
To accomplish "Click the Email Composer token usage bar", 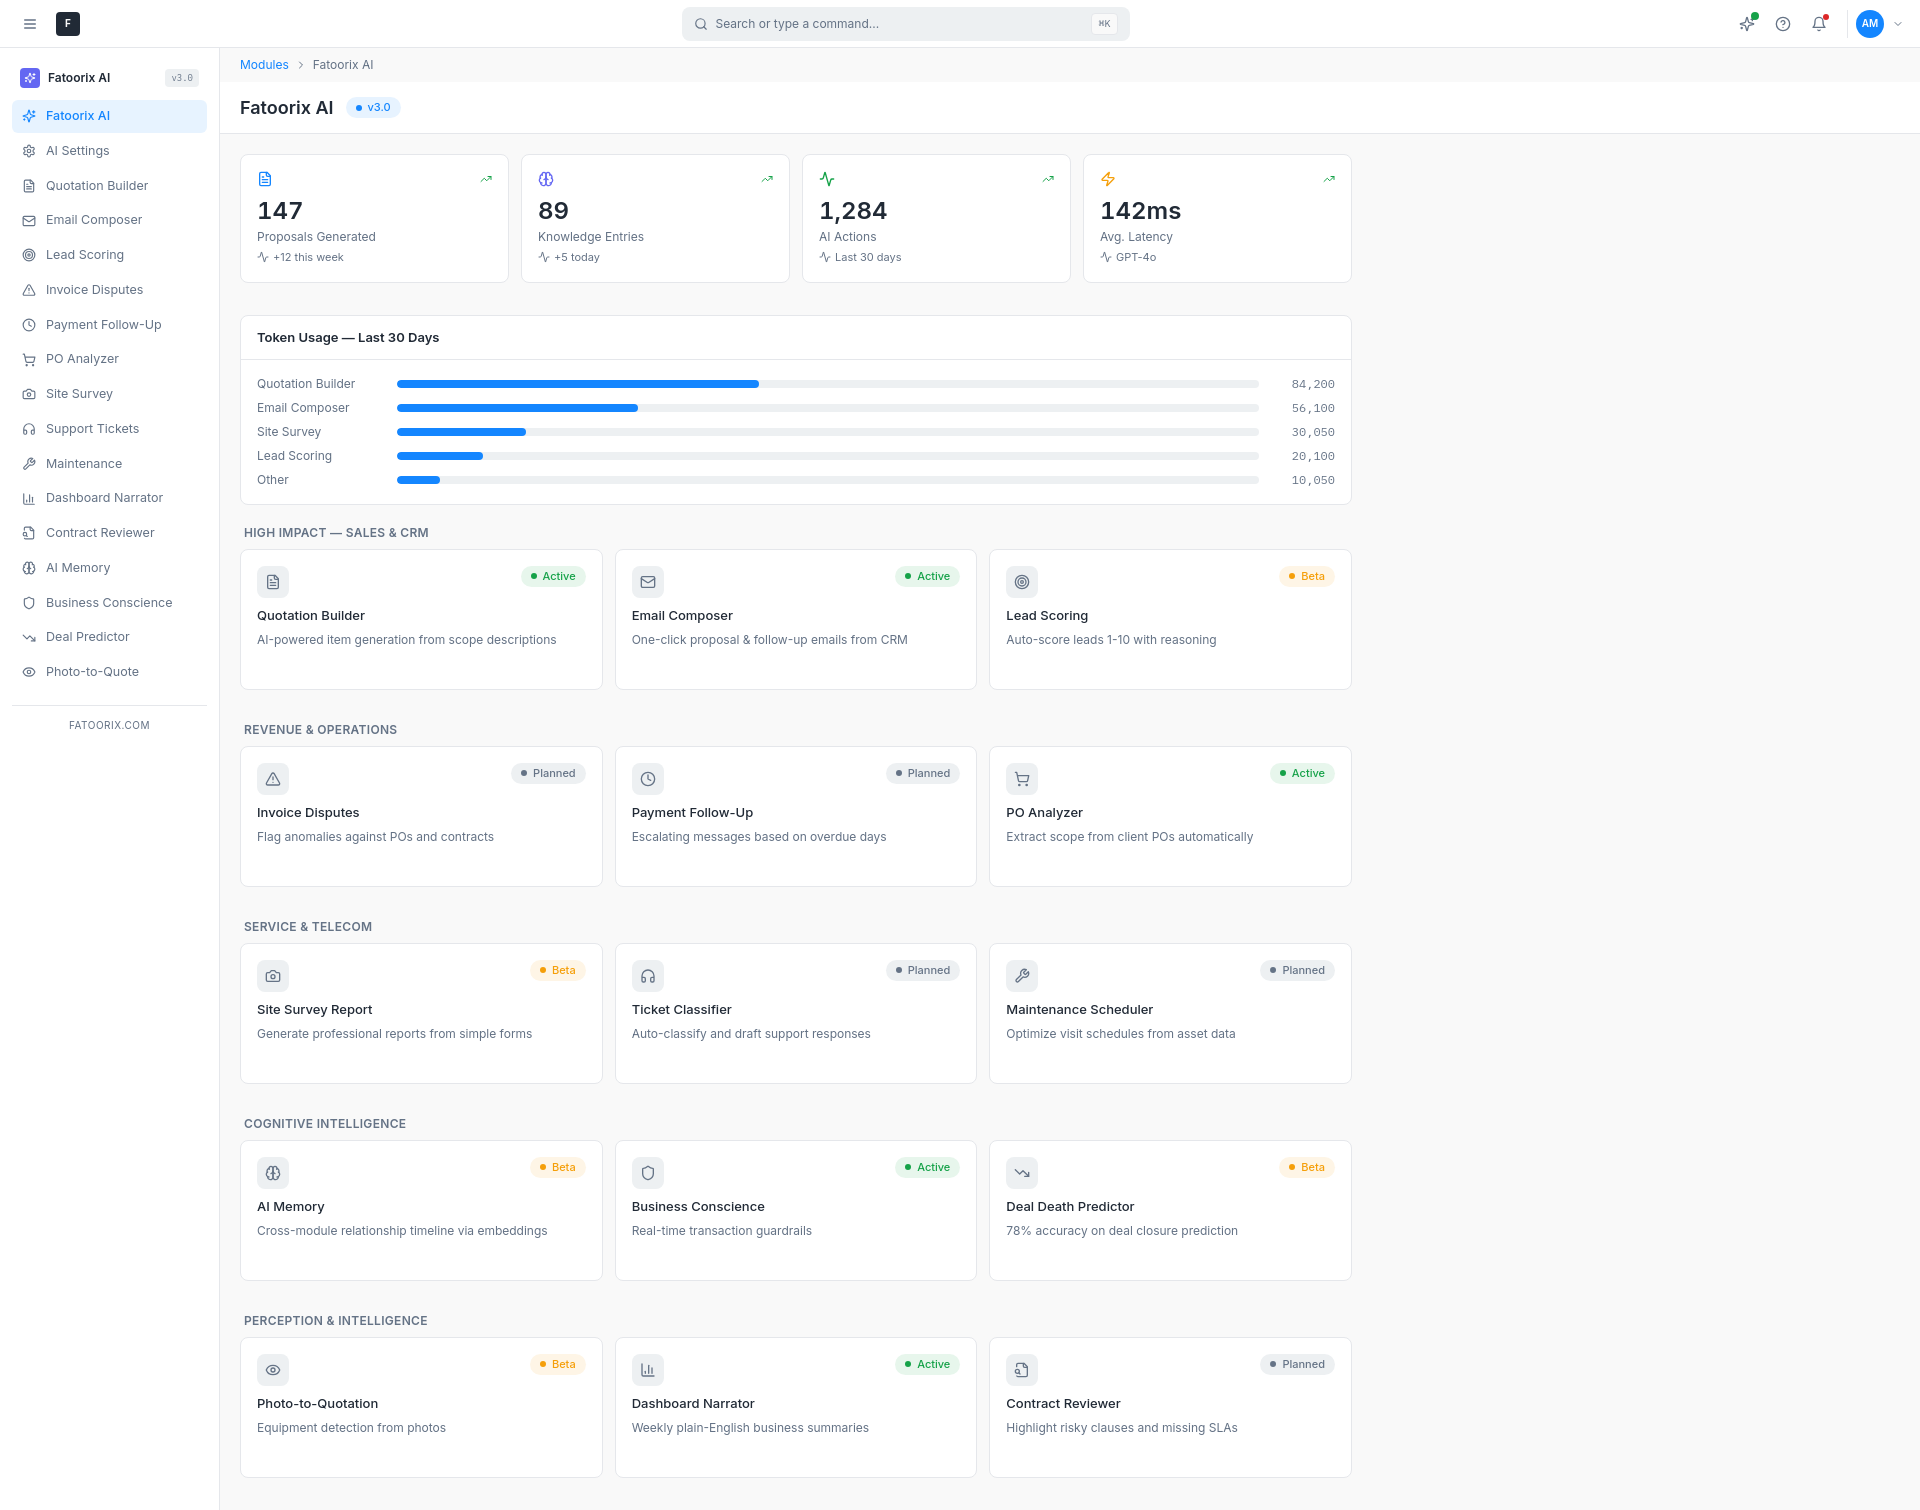I will click(828, 408).
